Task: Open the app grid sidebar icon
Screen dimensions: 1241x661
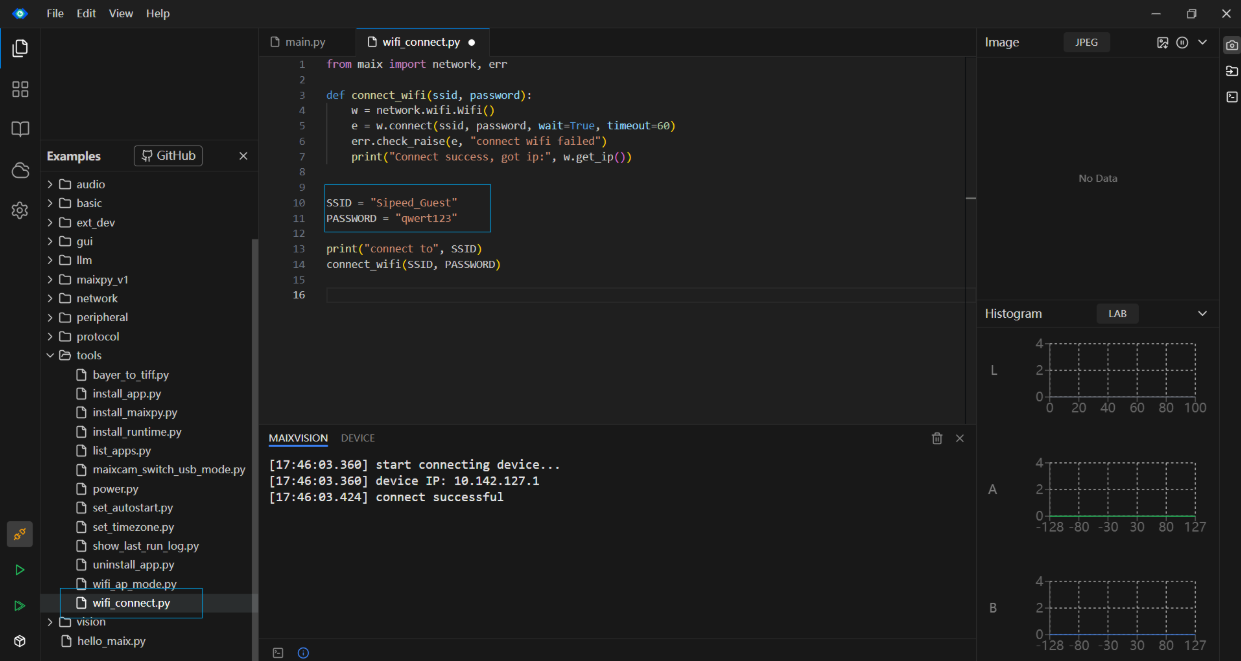Action: pyautogui.click(x=20, y=89)
